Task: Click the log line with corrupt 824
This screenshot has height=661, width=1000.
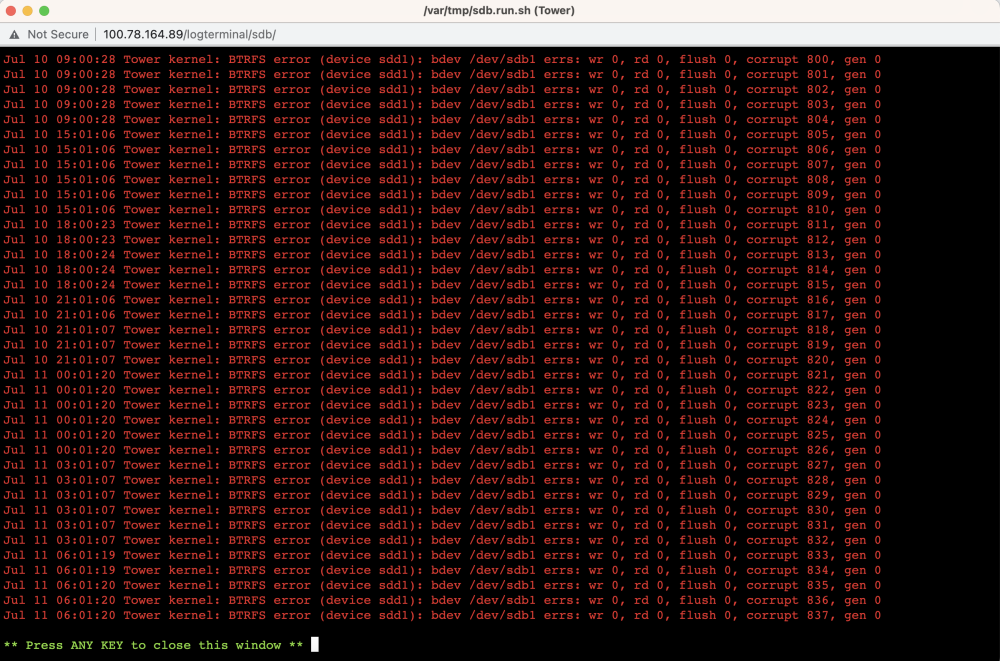Action: click(x=442, y=420)
